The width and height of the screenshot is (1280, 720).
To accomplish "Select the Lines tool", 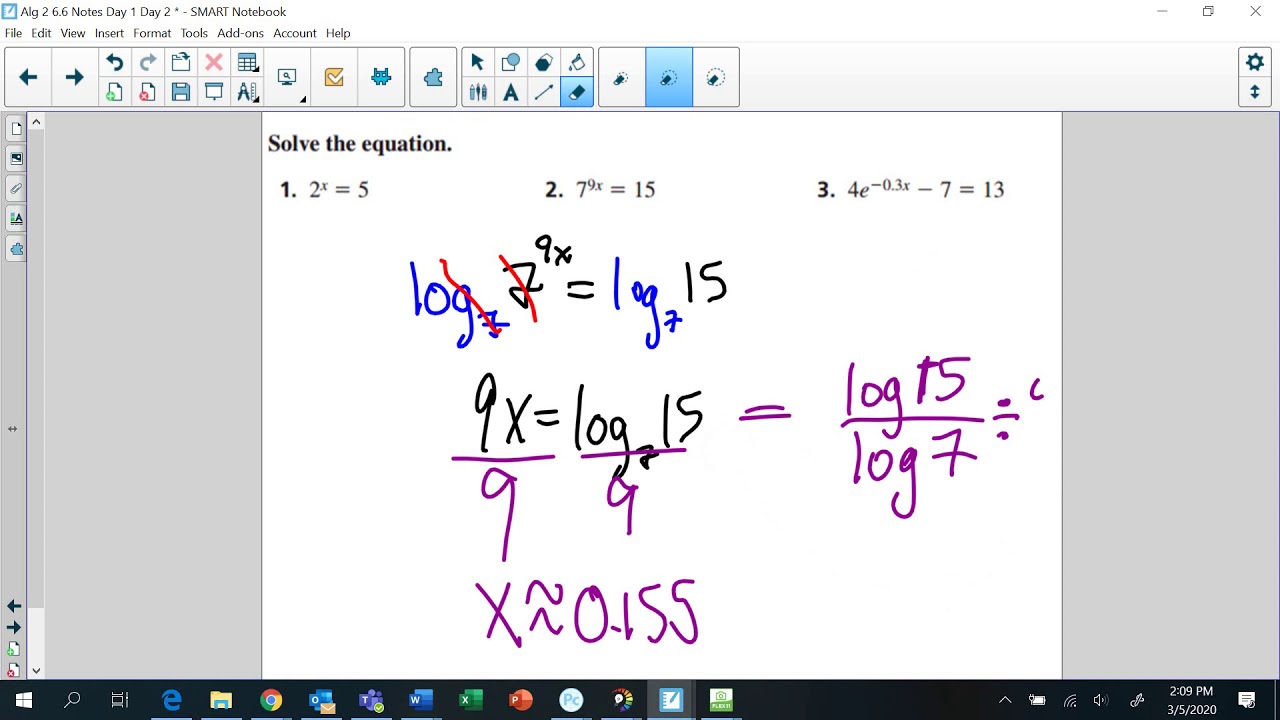I will (543, 92).
